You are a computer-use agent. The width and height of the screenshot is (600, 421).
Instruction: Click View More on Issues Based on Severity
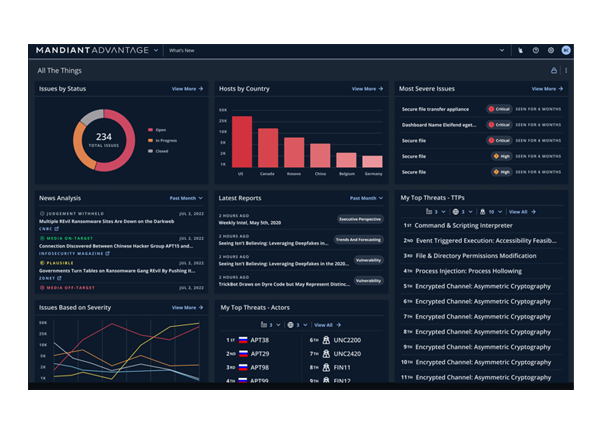pos(187,308)
